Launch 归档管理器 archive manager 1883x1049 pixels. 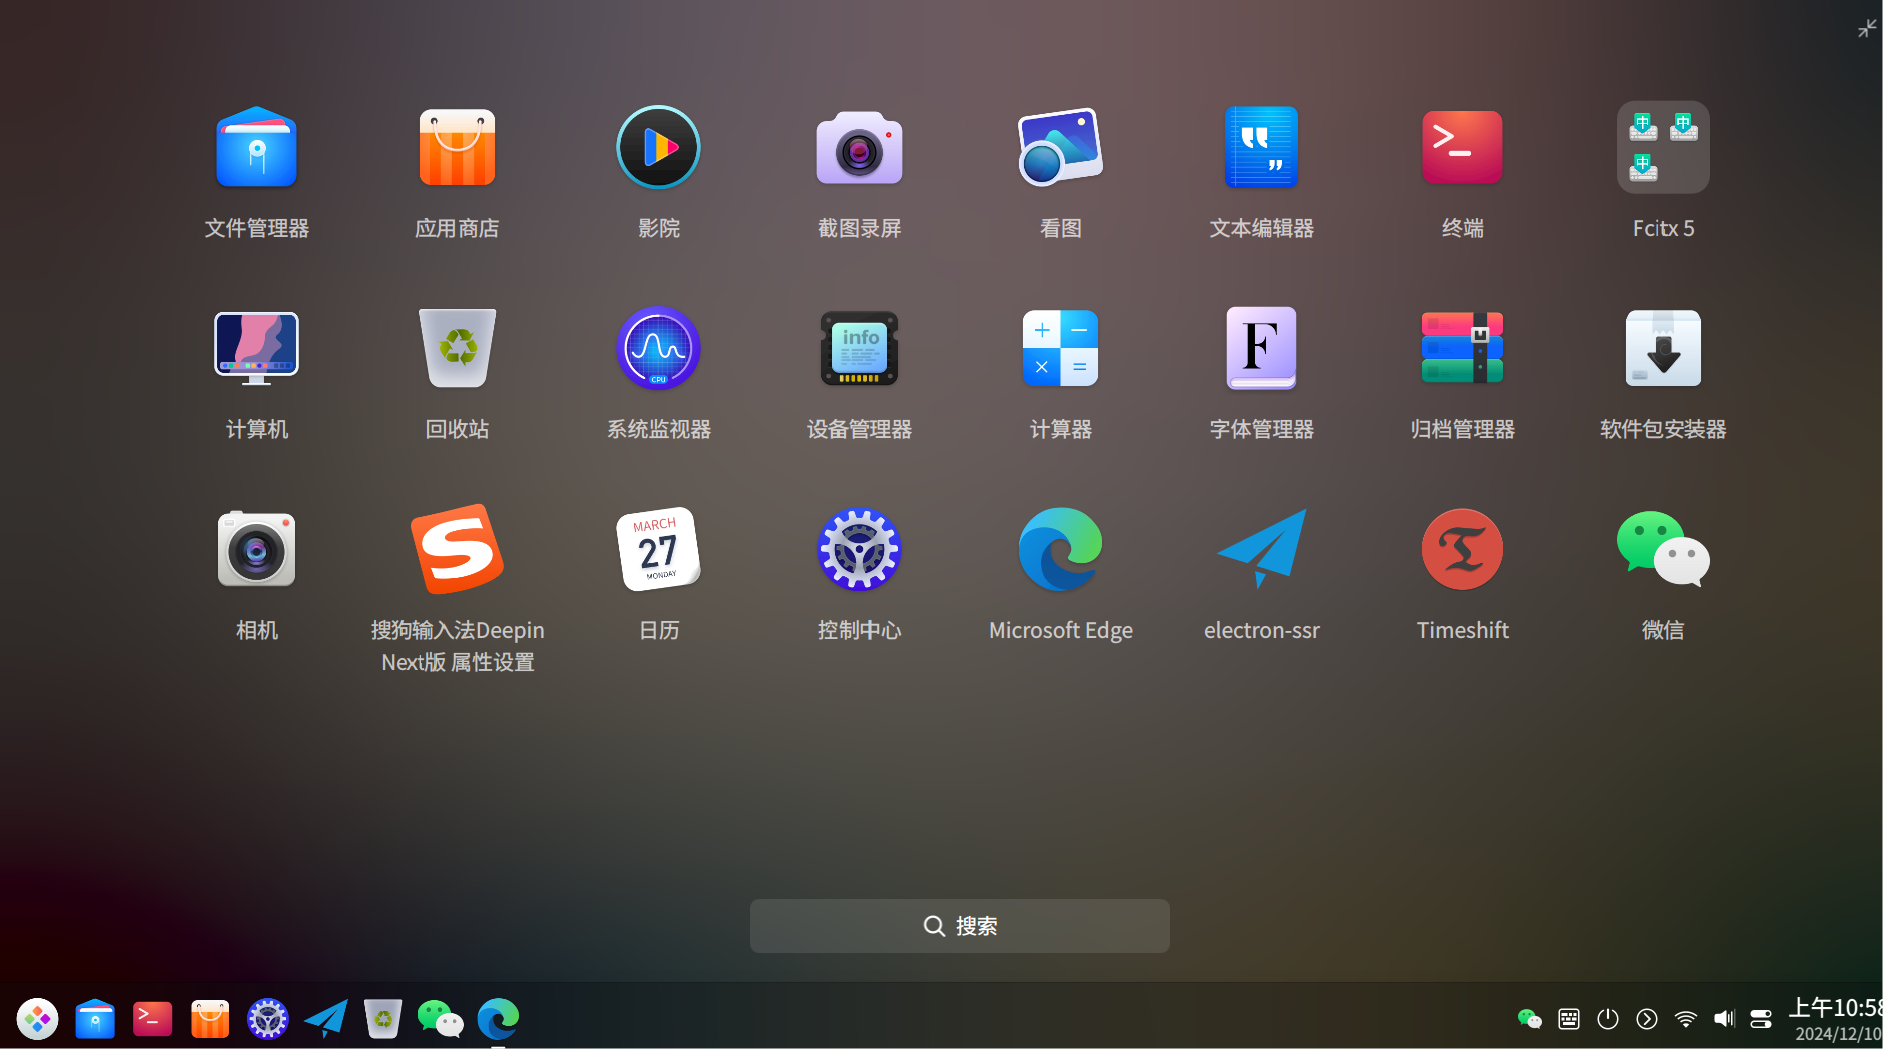pyautogui.click(x=1462, y=348)
